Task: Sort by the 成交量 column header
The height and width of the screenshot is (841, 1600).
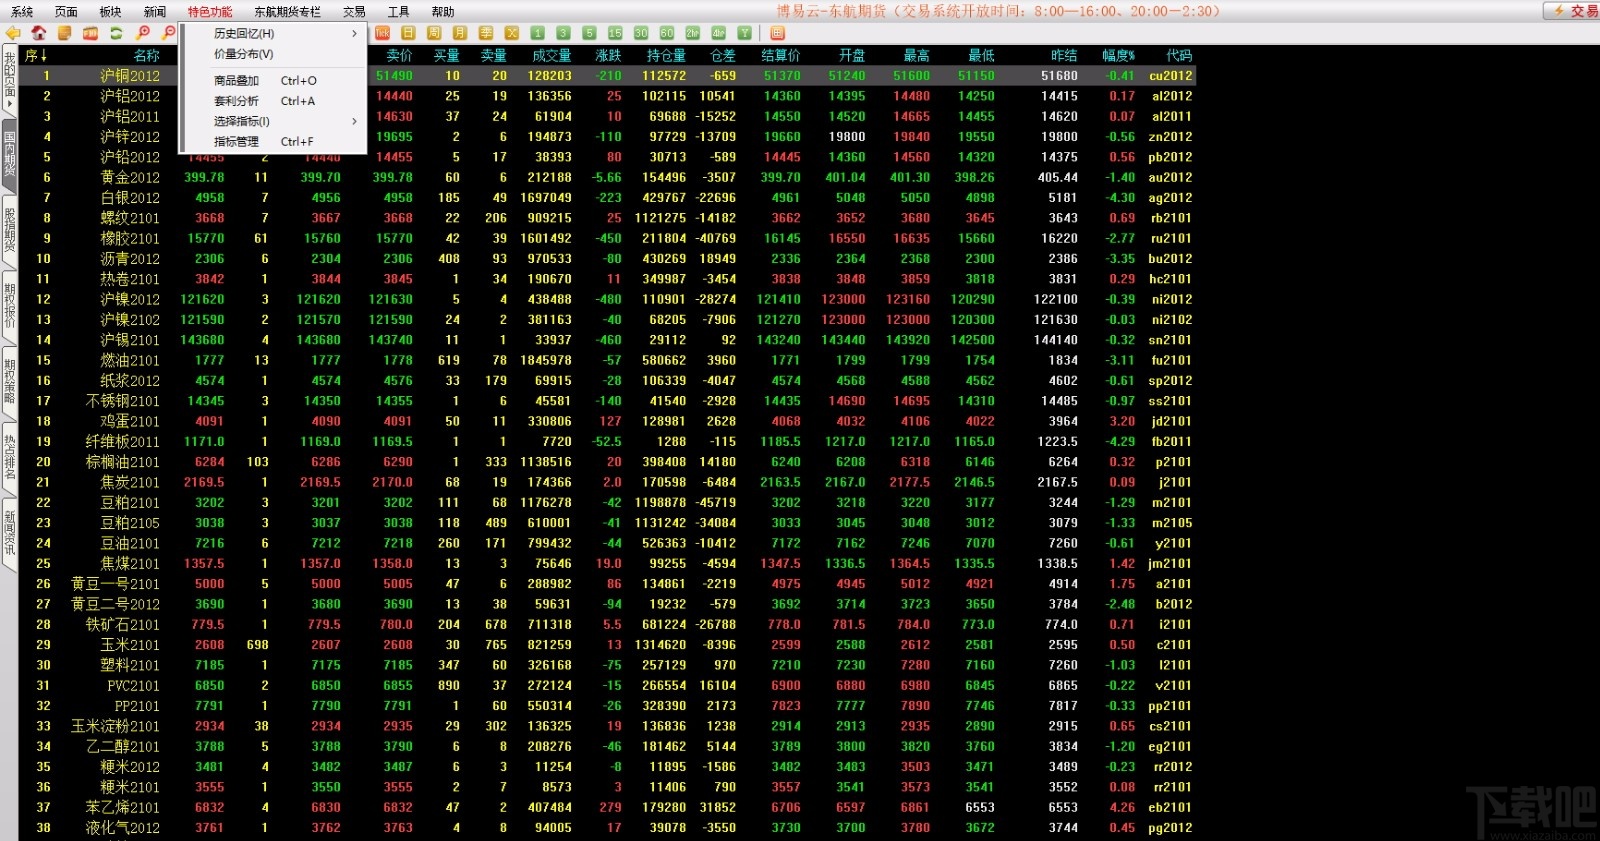Action: point(551,55)
